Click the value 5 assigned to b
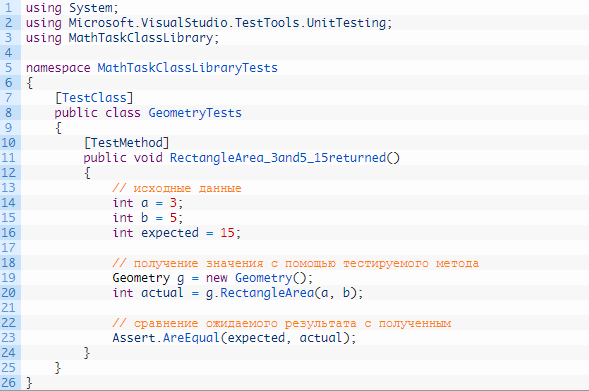This screenshot has width=589, height=391. 173,218
